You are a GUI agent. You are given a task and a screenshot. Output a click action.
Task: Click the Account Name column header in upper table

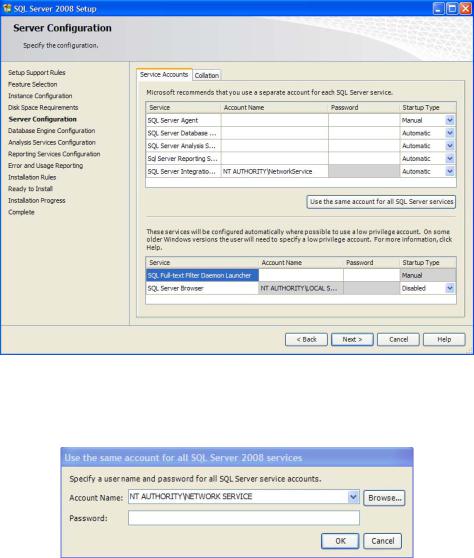pos(274,107)
